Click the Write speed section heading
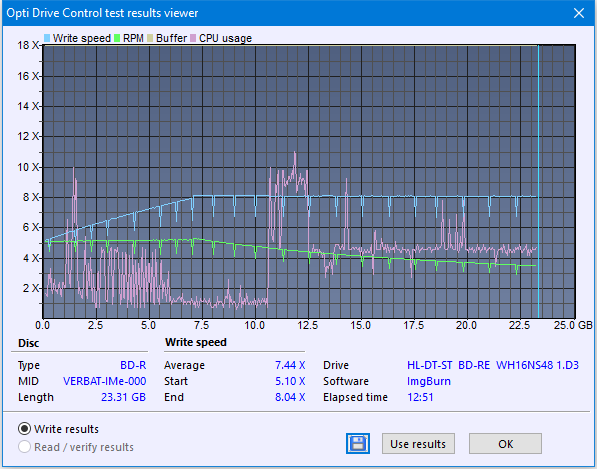 [x=196, y=342]
